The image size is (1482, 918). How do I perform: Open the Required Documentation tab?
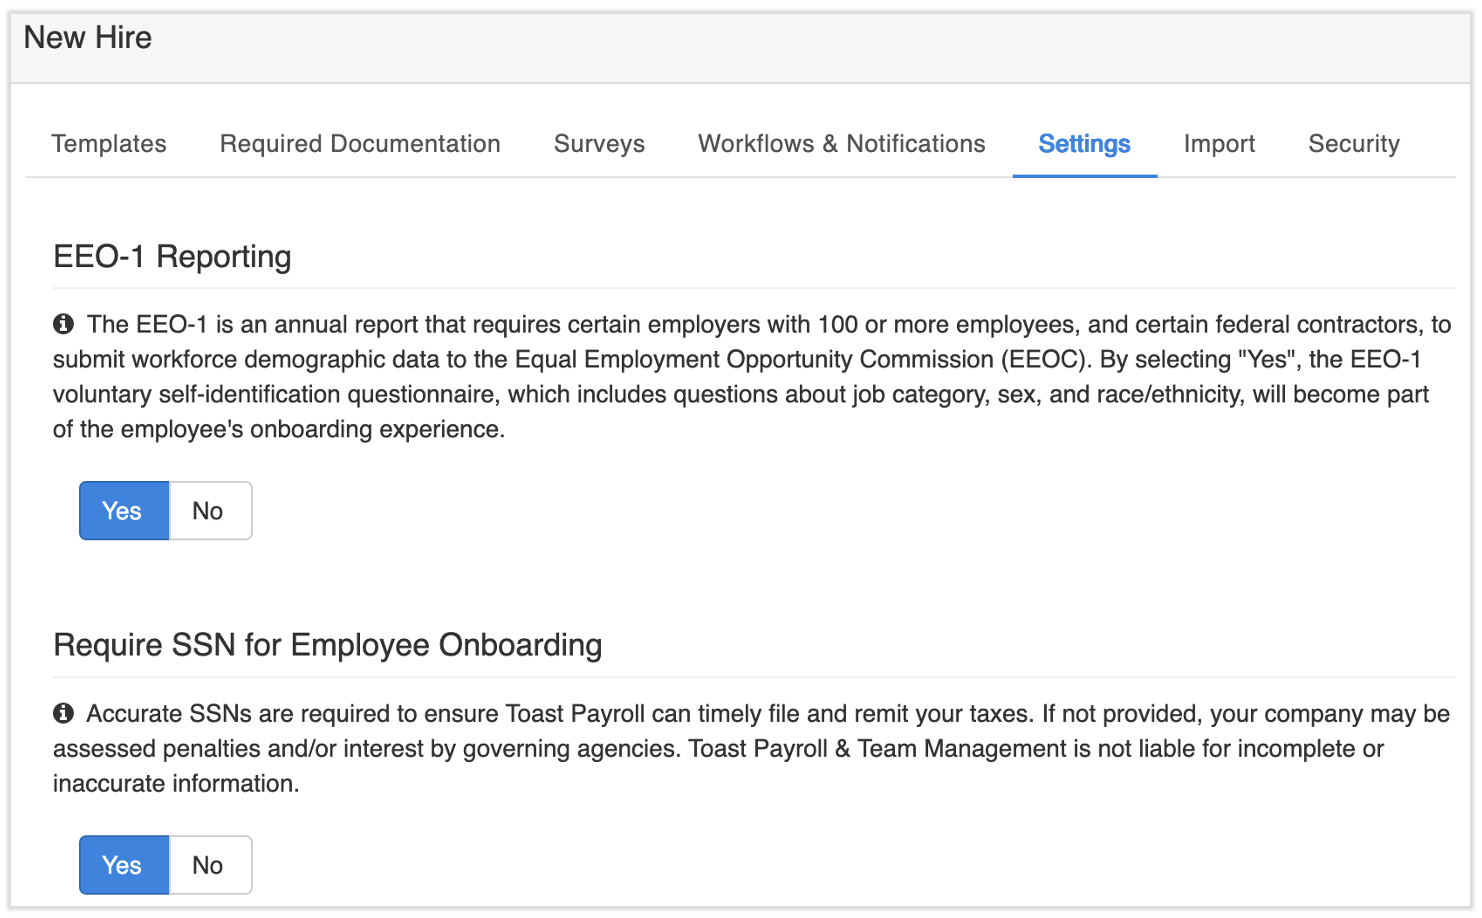pos(359,143)
